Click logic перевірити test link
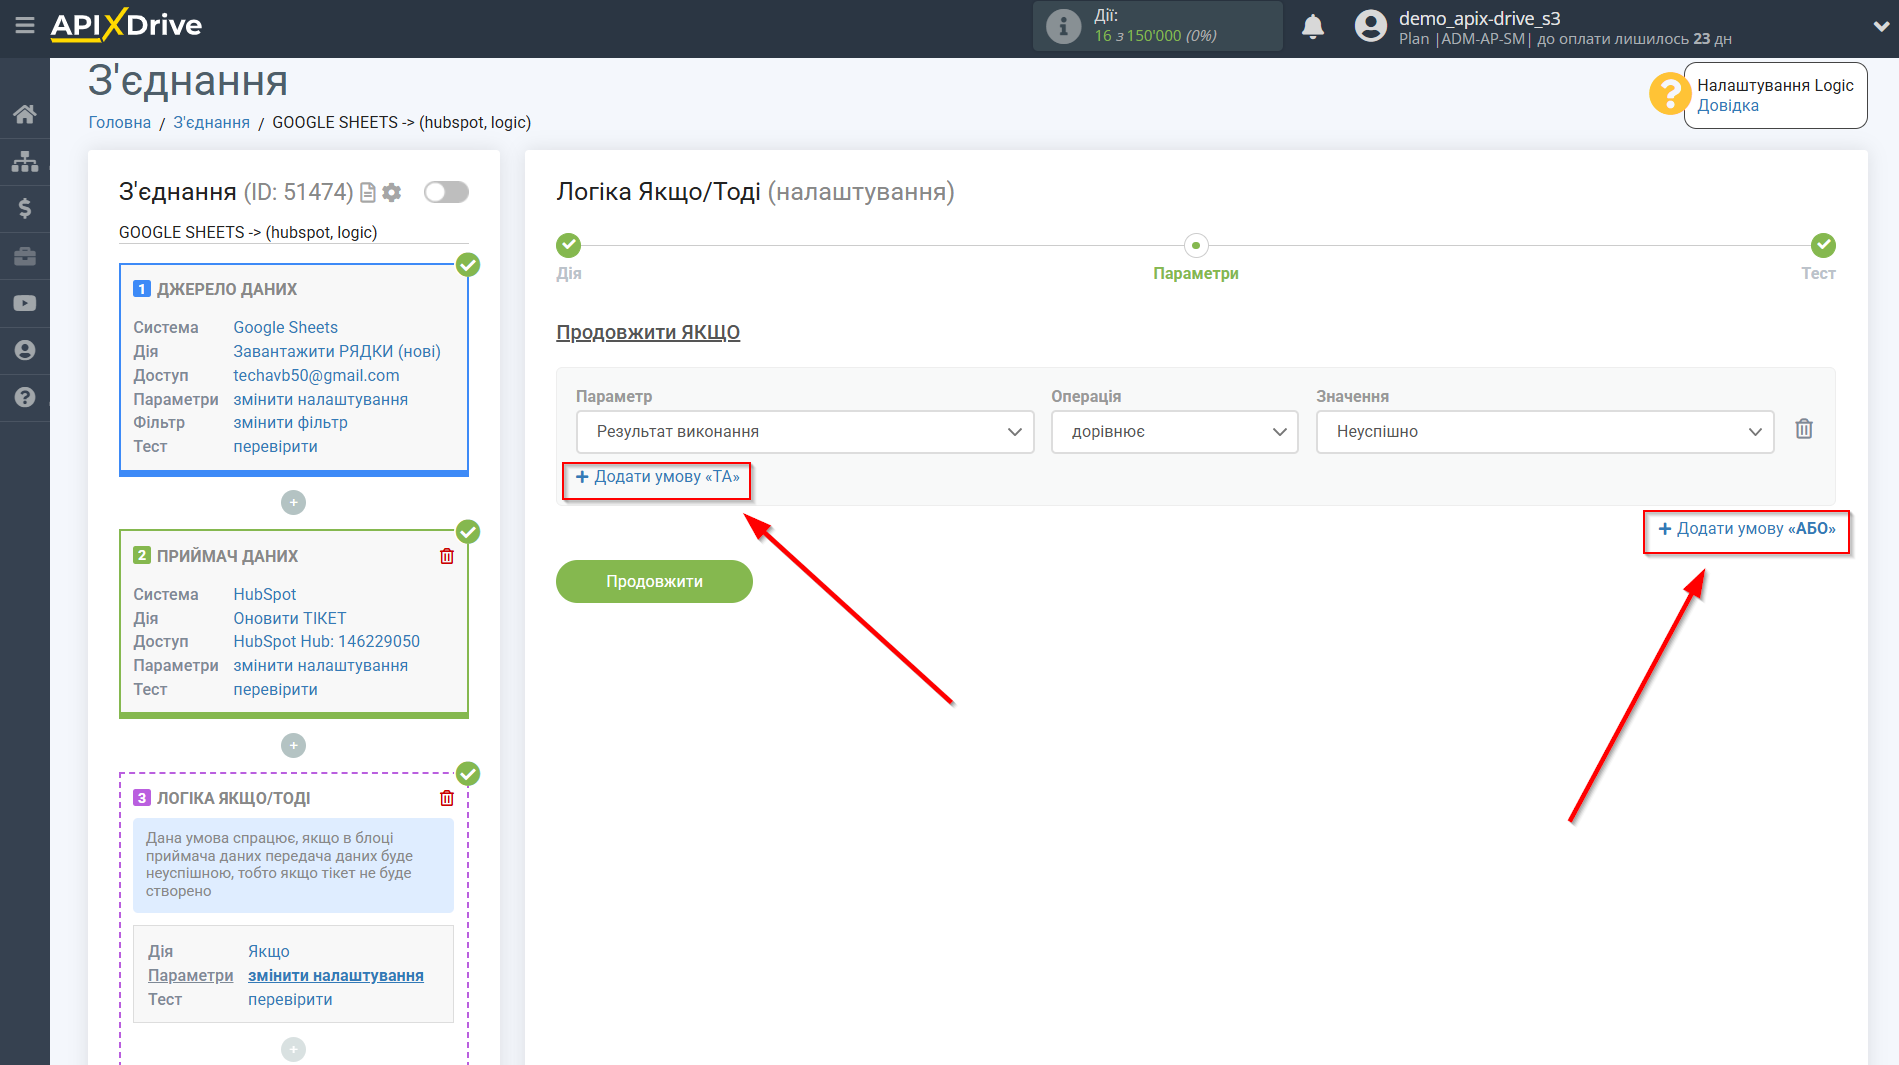Image resolution: width=1899 pixels, height=1065 pixels. pyautogui.click(x=290, y=999)
